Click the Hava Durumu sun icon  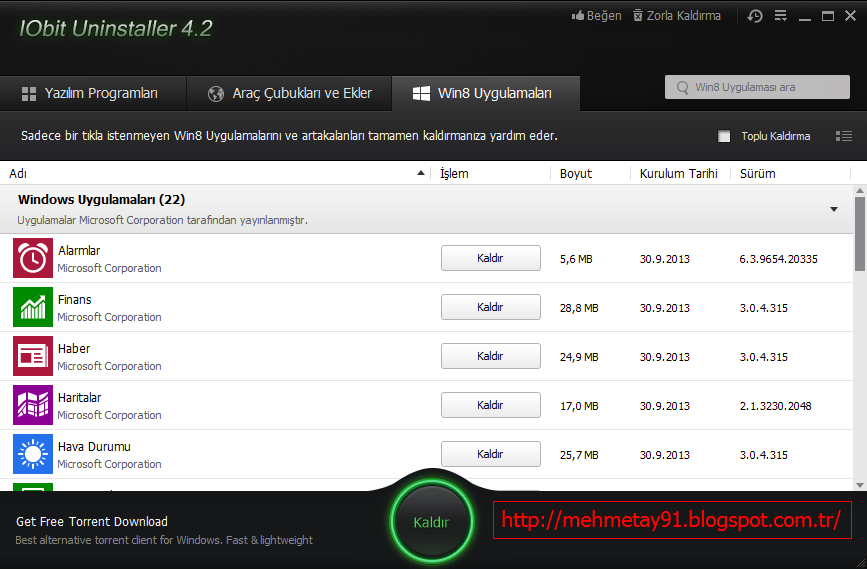click(x=33, y=454)
